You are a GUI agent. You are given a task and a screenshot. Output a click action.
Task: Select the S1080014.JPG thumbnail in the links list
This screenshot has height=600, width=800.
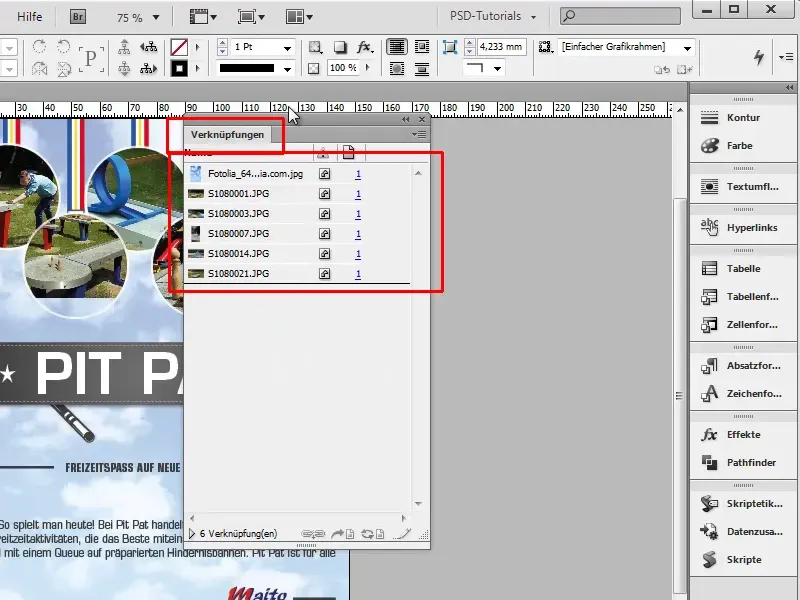(x=196, y=254)
